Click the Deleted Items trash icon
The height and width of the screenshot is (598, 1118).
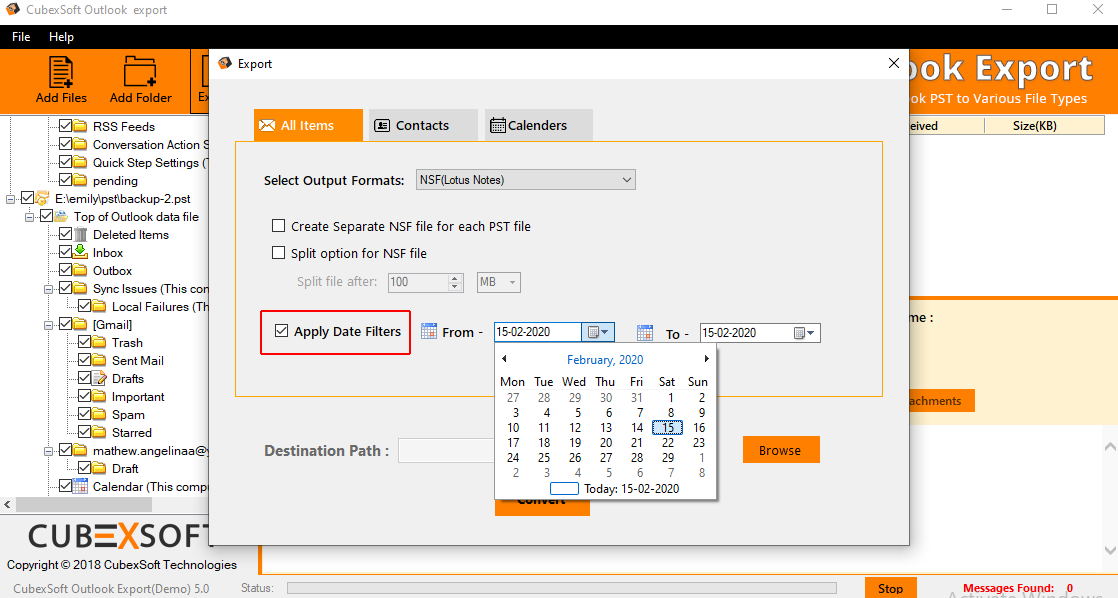(81, 235)
